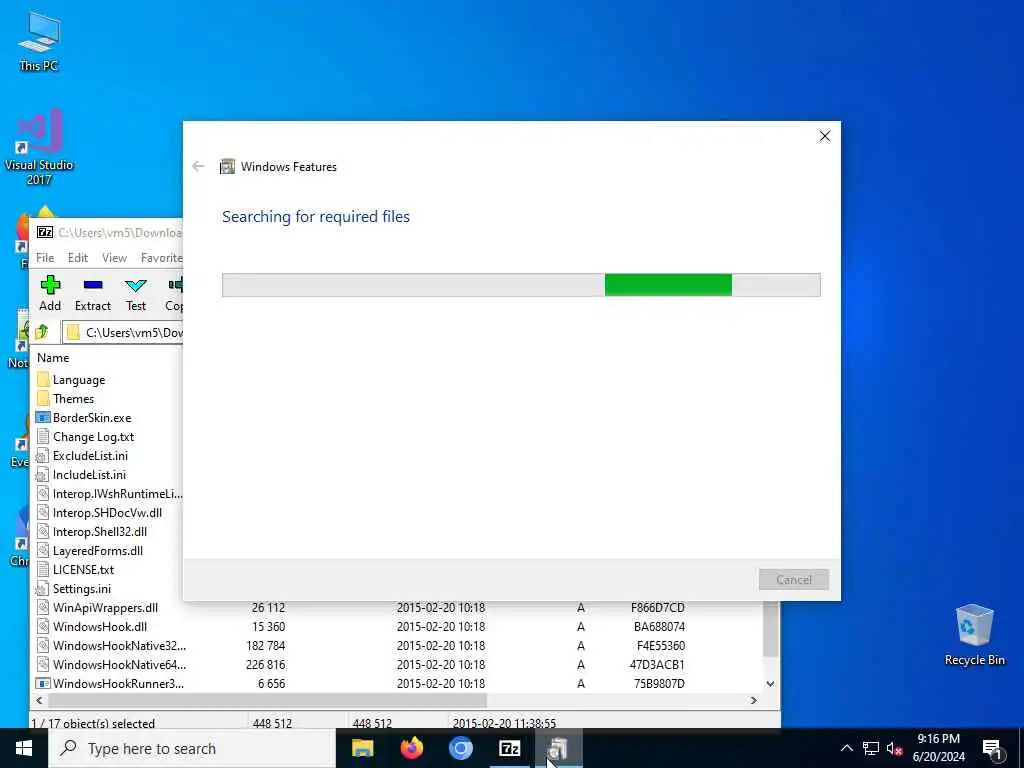1024x768 pixels.
Task: Open the Edit menu in 7-Zip
Action: (78, 258)
